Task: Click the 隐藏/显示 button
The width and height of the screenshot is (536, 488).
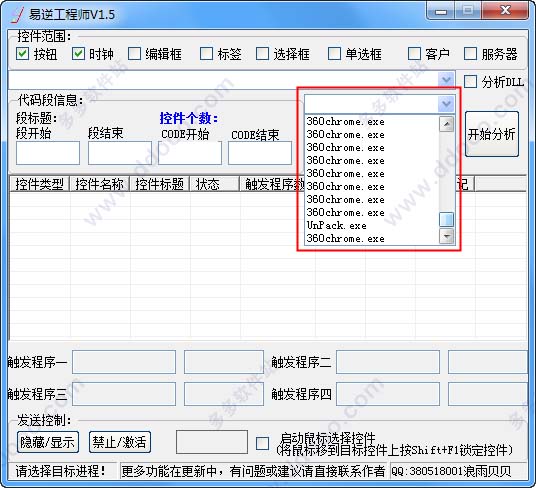Action: pos(48,442)
